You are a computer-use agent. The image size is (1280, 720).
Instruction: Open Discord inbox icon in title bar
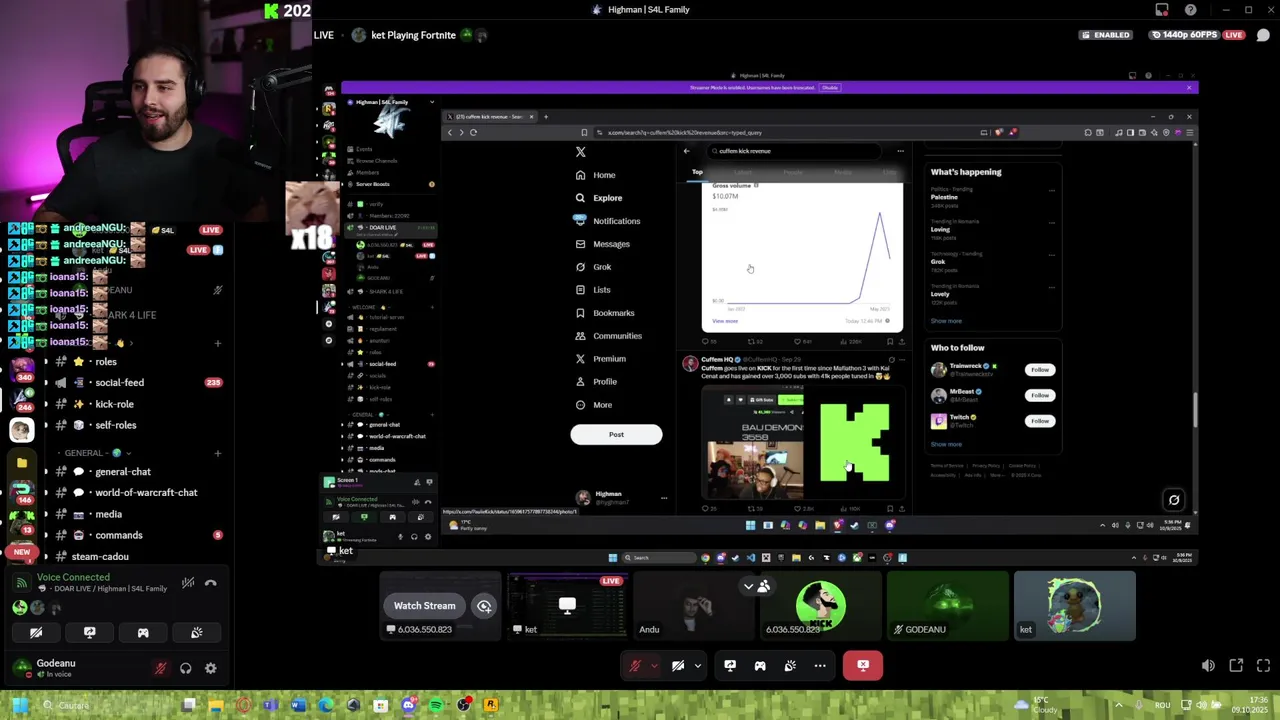[x=1162, y=10]
